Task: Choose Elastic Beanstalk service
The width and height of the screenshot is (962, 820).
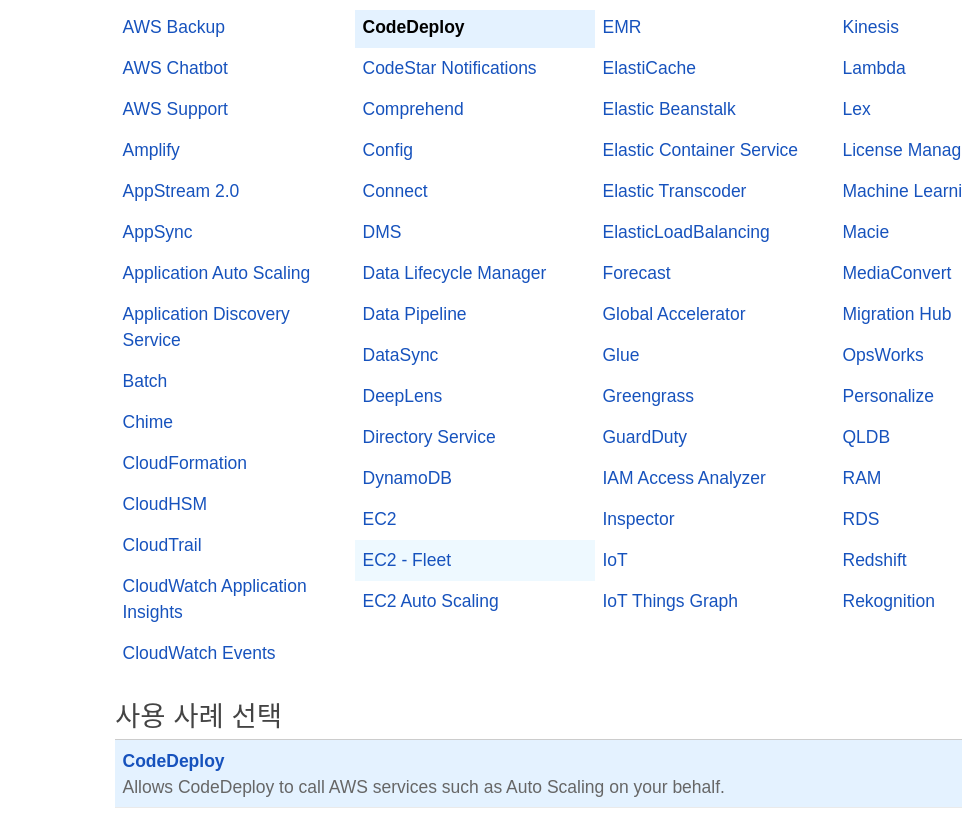Action: pos(669,109)
